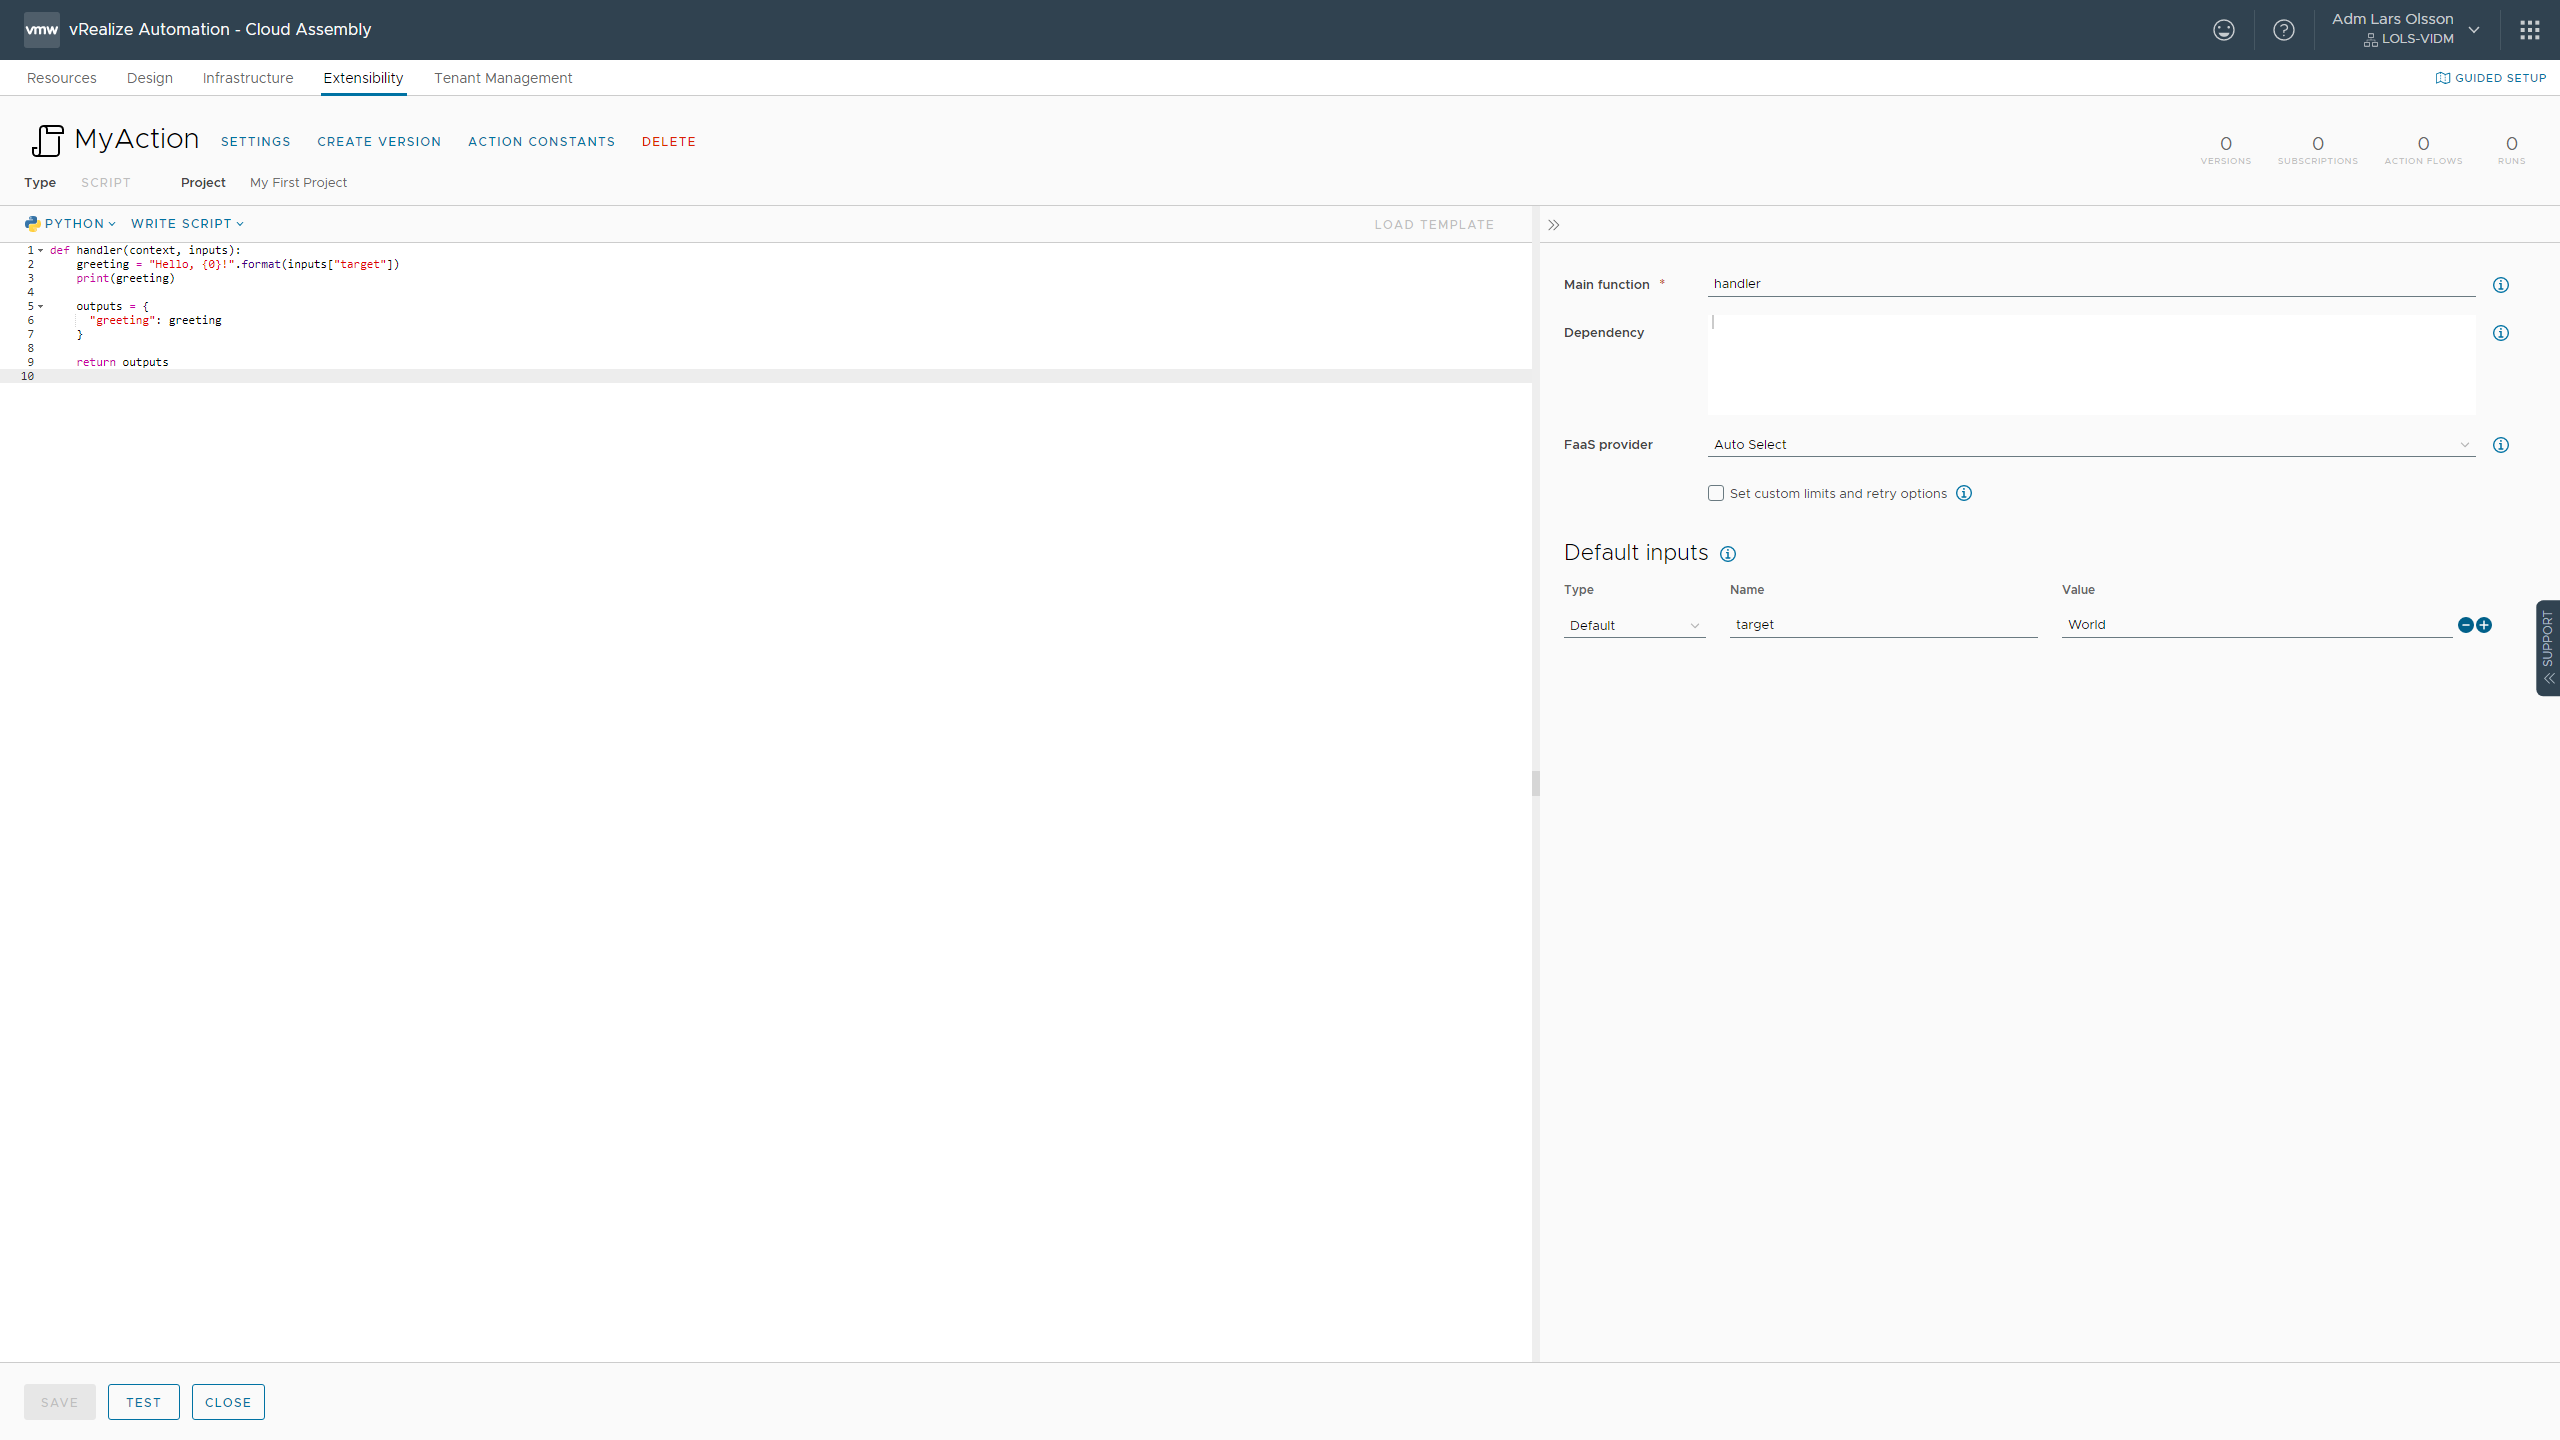Screen dimensions: 2560x1440
Task: Click the input Name field target
Action: 1883,625
